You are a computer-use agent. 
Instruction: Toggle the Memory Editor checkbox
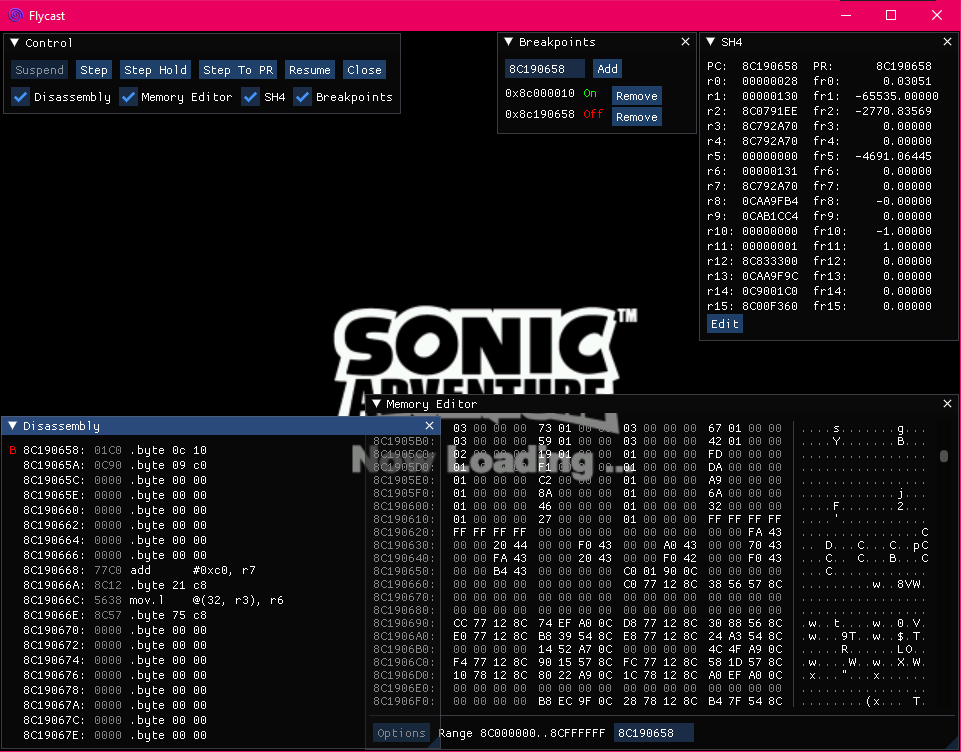click(x=128, y=97)
